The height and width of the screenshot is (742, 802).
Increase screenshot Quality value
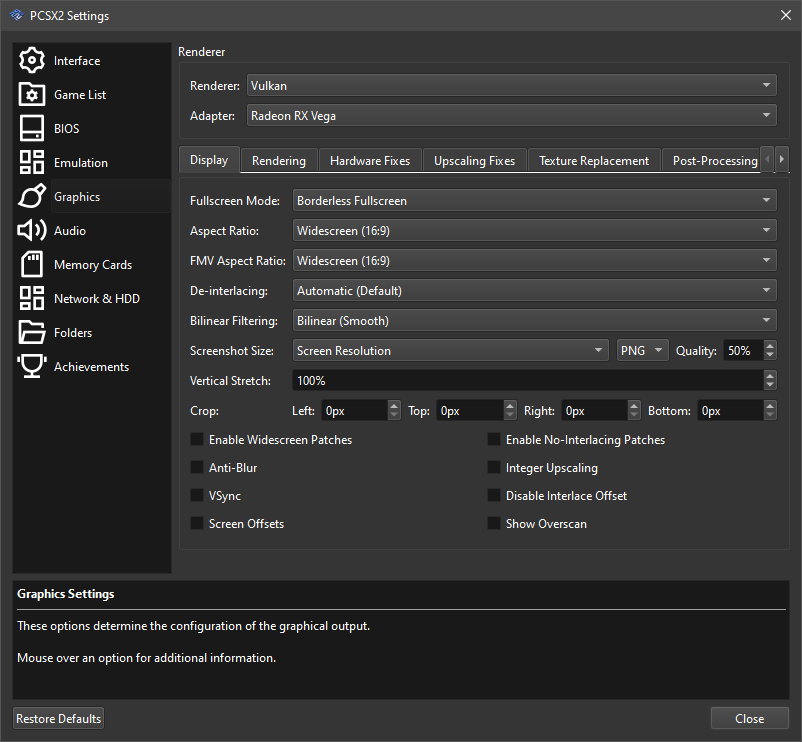[770, 346]
